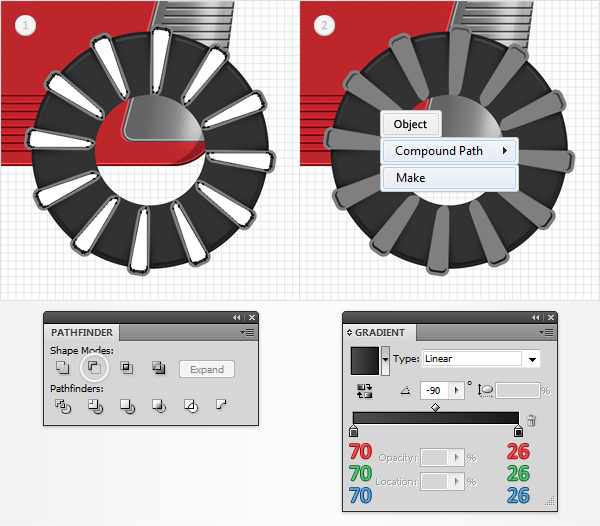The width and height of the screenshot is (600, 526).
Task: Click the delete stop trash icon
Action: coord(531,420)
